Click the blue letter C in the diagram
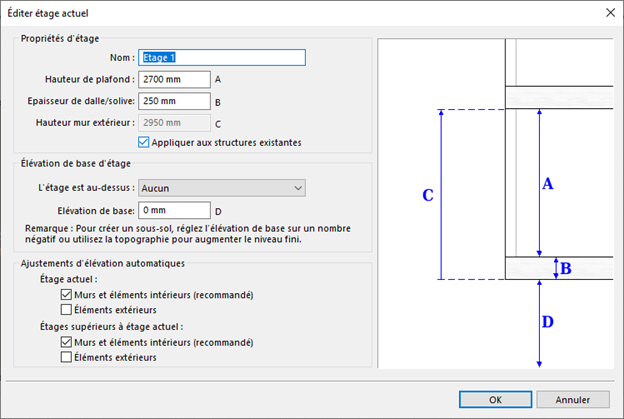Image resolution: width=624 pixels, height=419 pixels. 428,195
